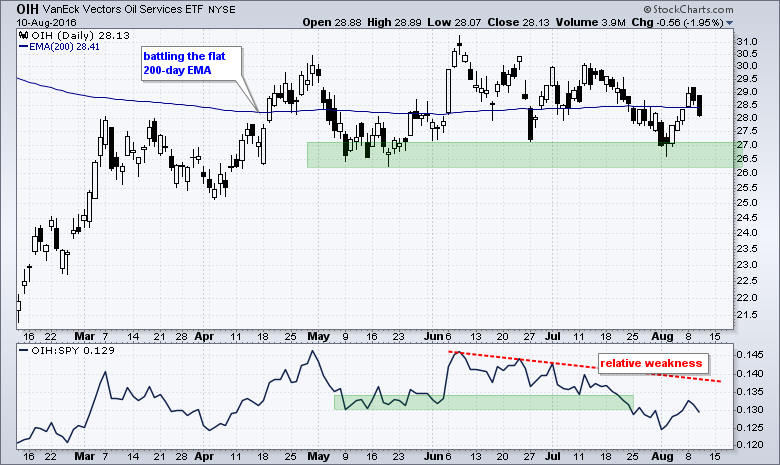The image size is (780, 465).
Task: Click the candlestick icon beside OIH (Daily)
Action: point(24,35)
